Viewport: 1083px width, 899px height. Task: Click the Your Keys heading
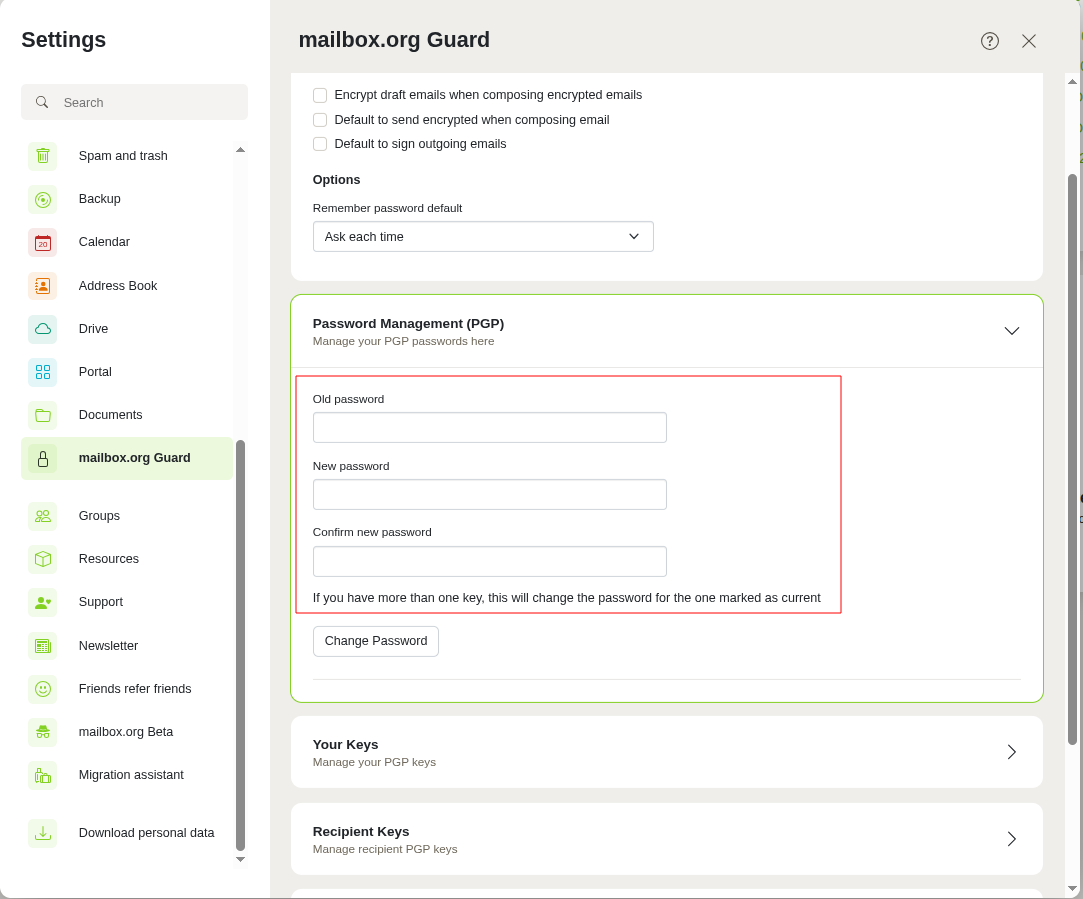345,744
